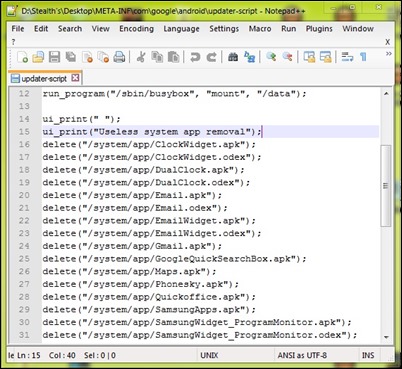
Task: Open a file using the folder icon
Action: coord(38,57)
